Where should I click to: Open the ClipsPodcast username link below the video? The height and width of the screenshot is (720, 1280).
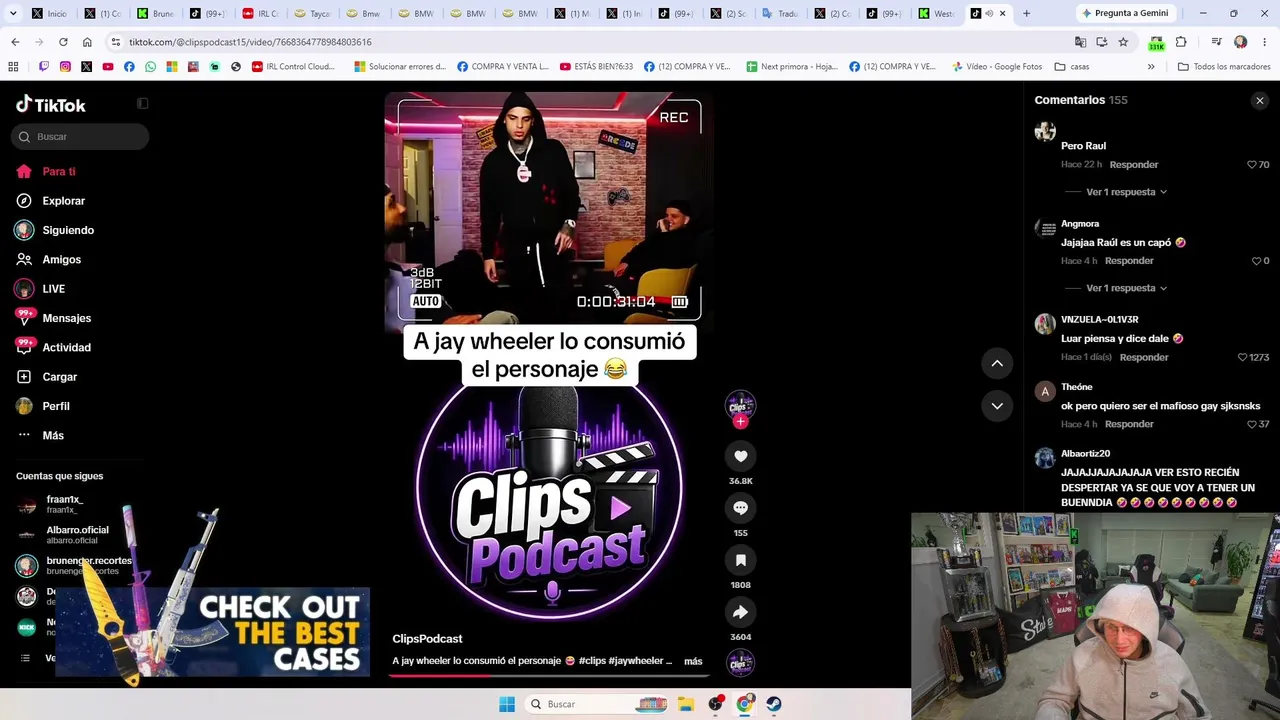pyautogui.click(x=427, y=639)
